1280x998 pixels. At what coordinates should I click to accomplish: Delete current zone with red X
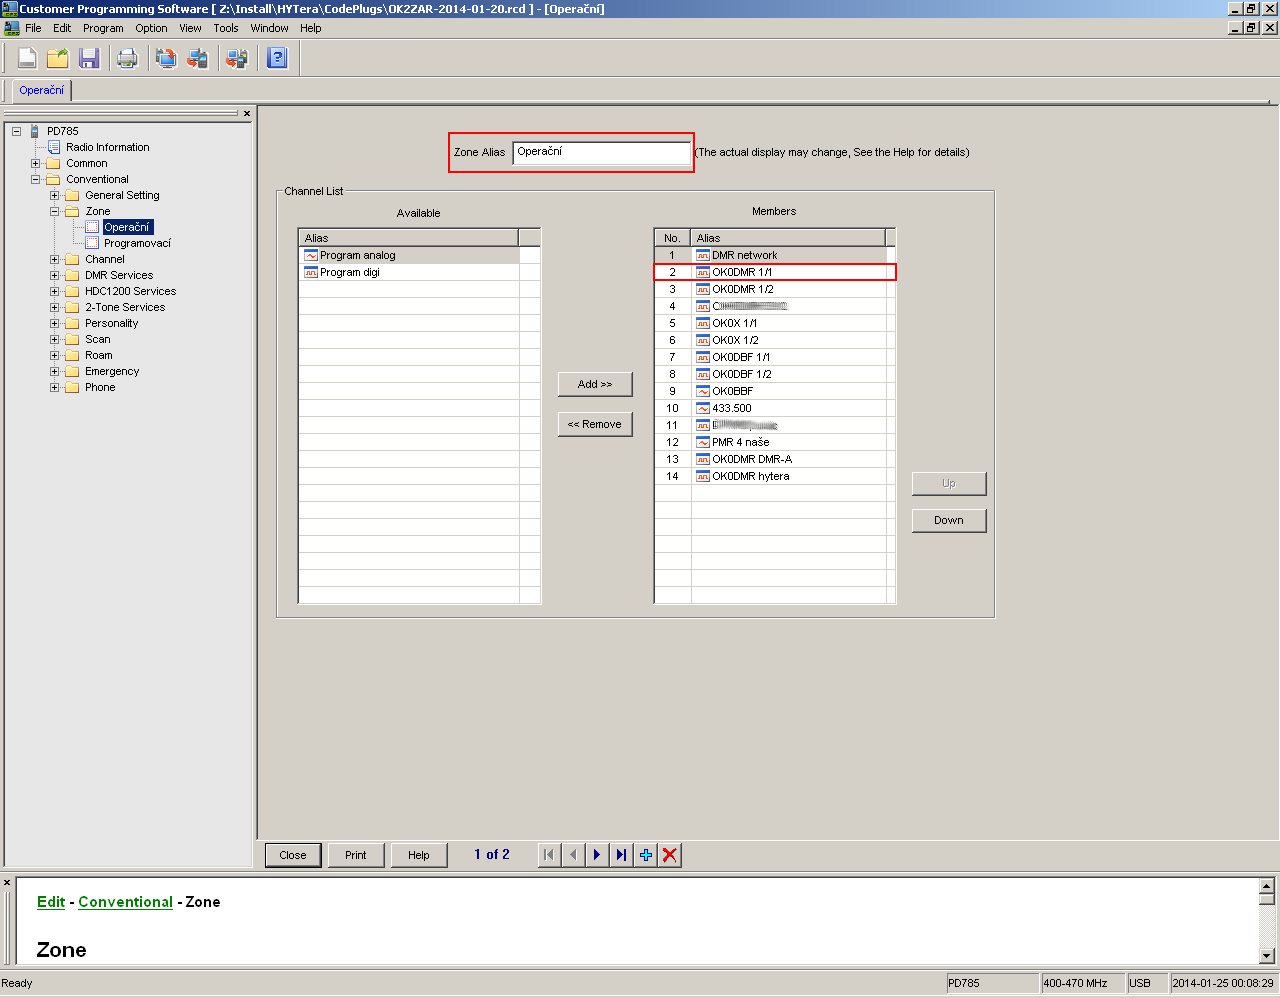coord(670,855)
